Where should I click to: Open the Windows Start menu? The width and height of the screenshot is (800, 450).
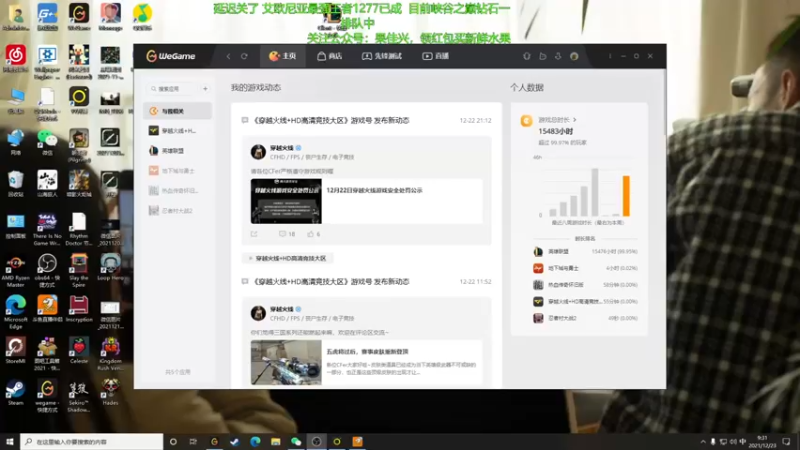10,442
